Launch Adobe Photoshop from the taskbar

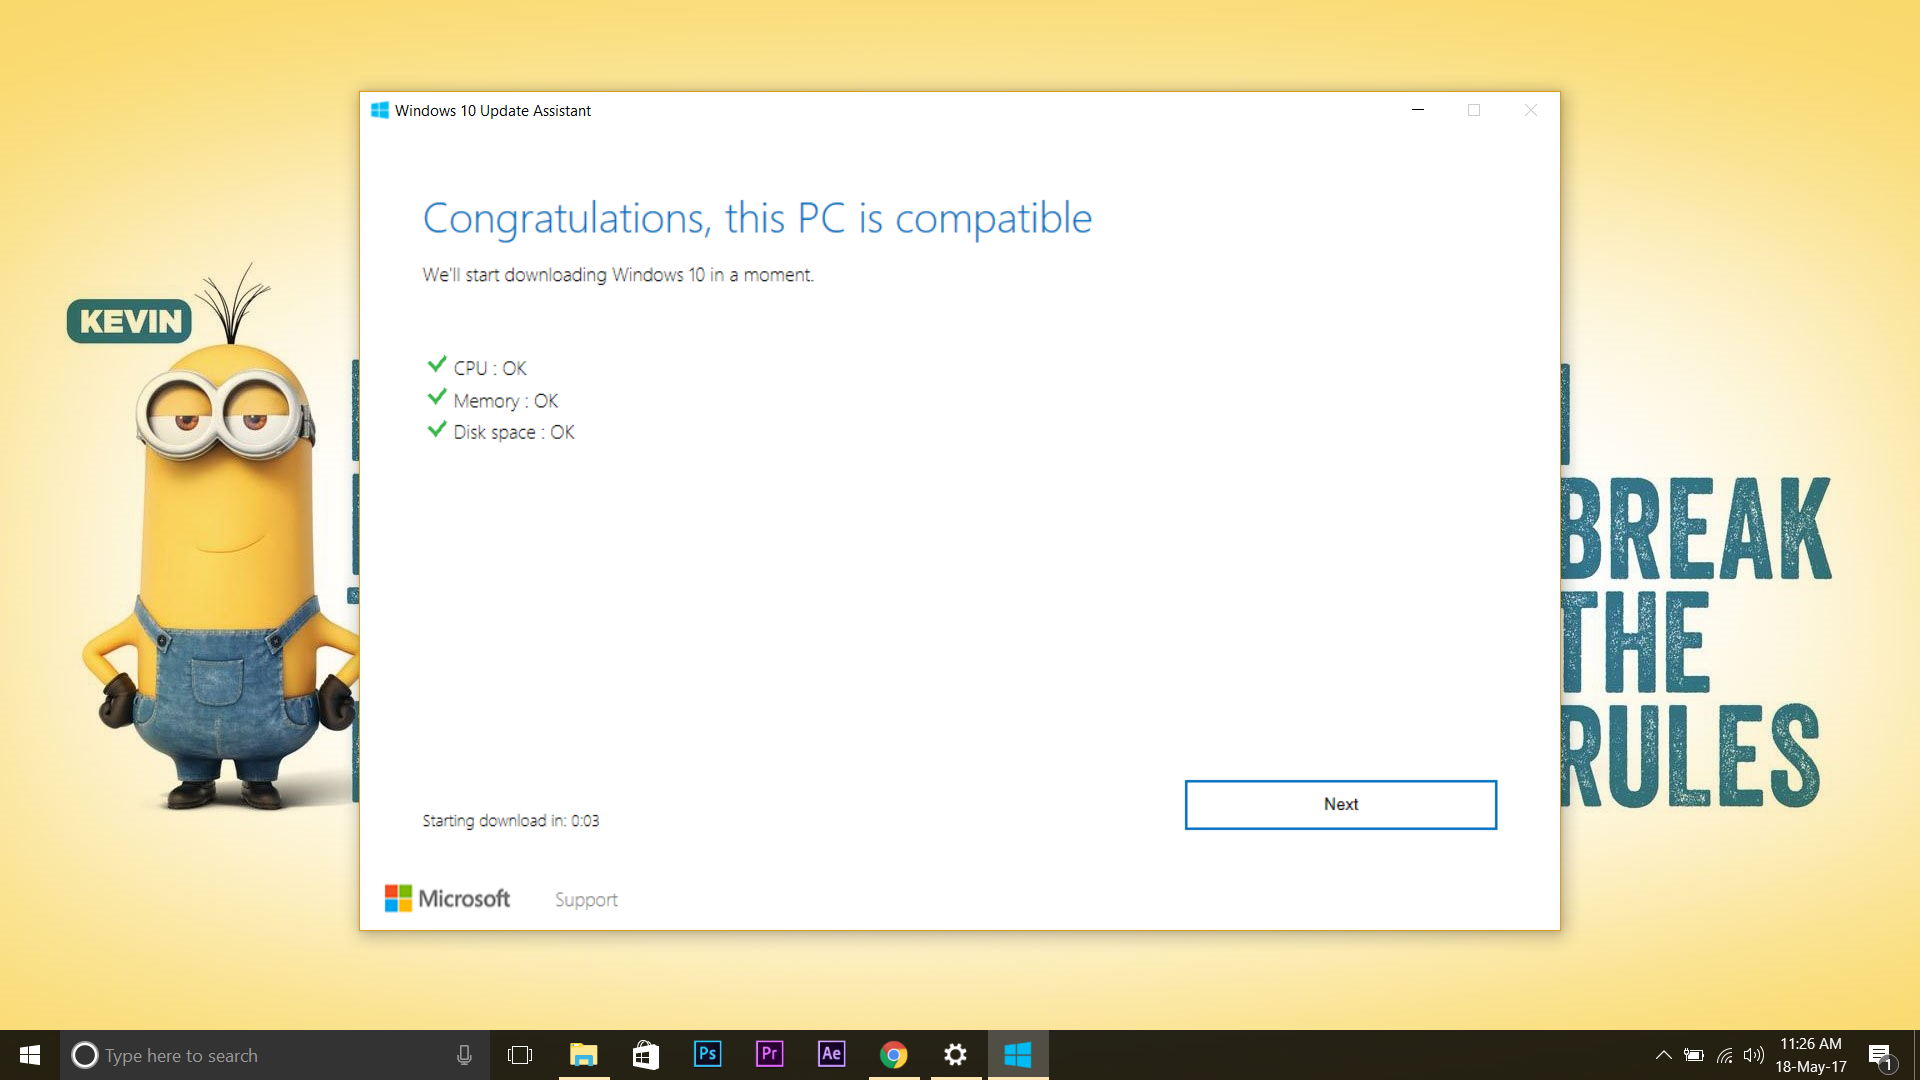708,1054
